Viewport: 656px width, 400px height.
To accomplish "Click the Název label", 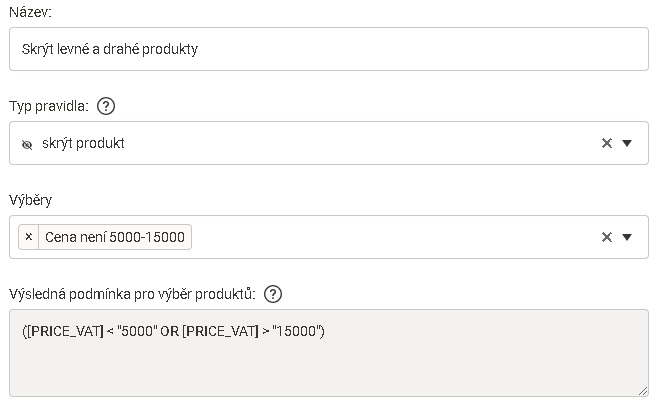I will pyautogui.click(x=30, y=12).
